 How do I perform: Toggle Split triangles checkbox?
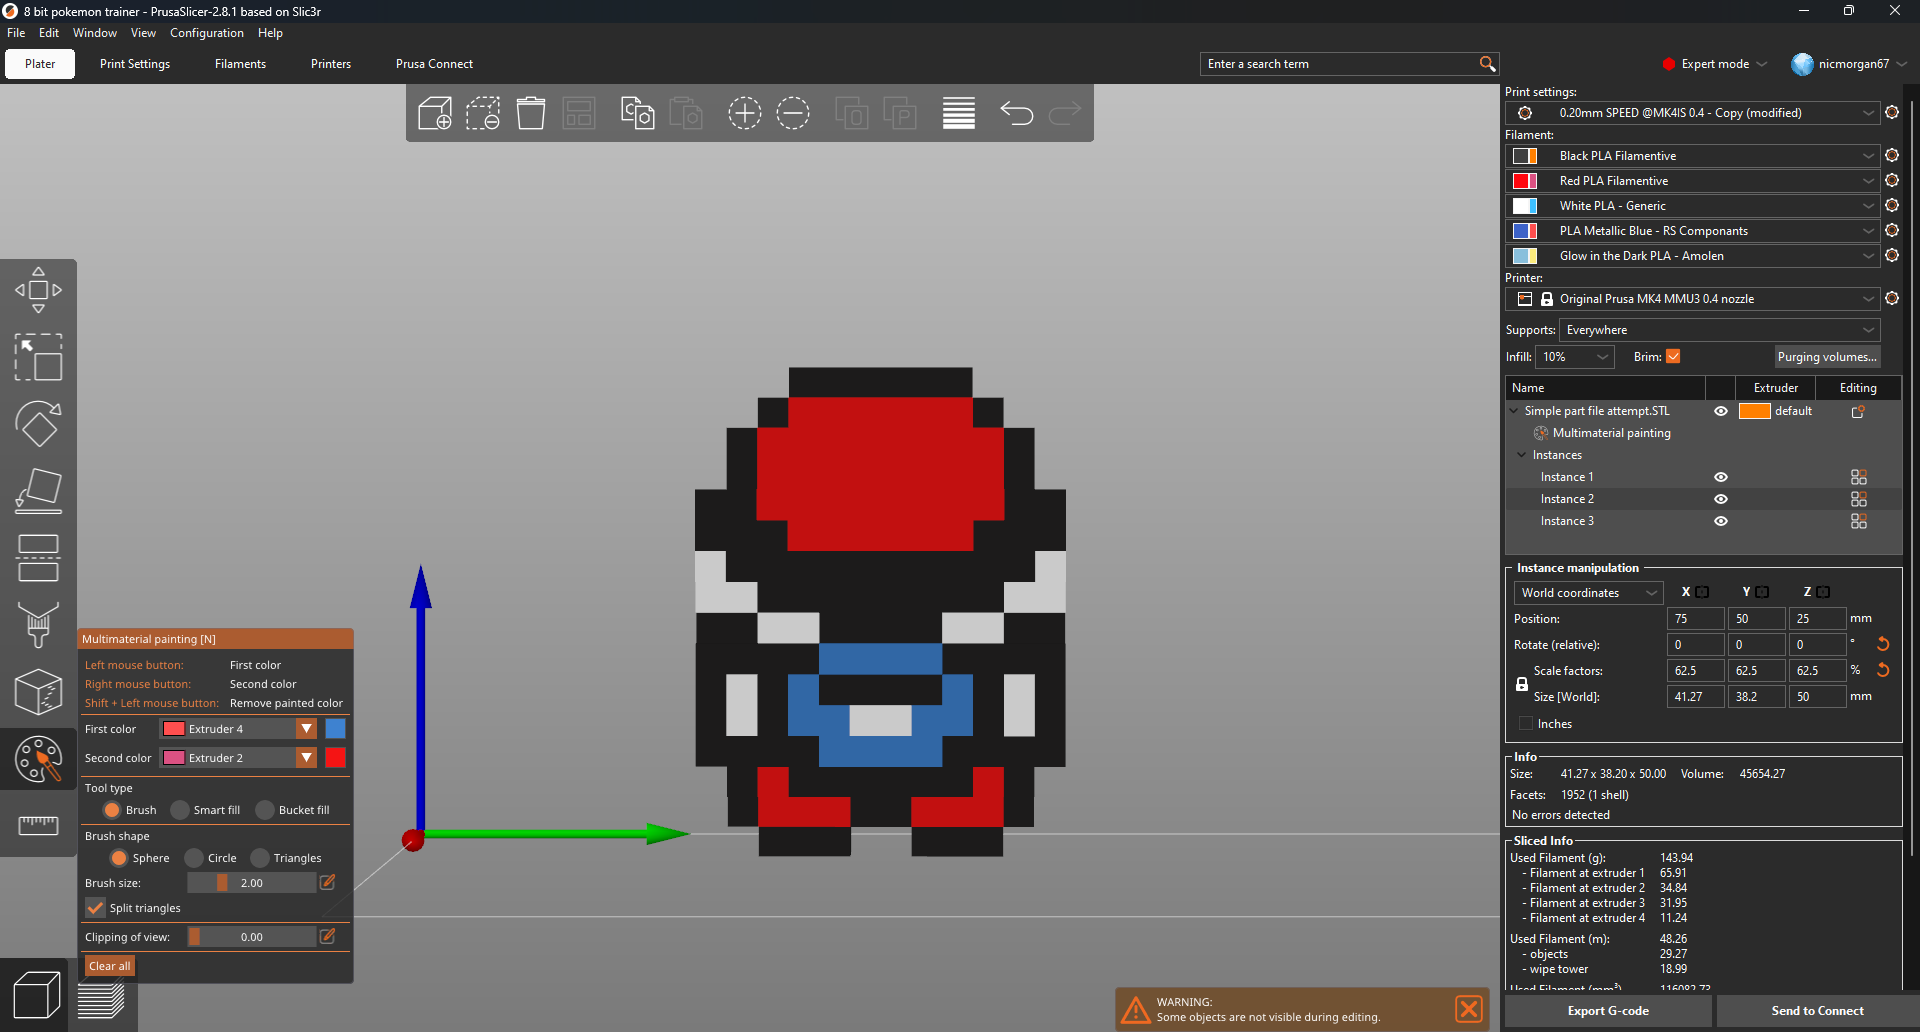tap(95, 908)
